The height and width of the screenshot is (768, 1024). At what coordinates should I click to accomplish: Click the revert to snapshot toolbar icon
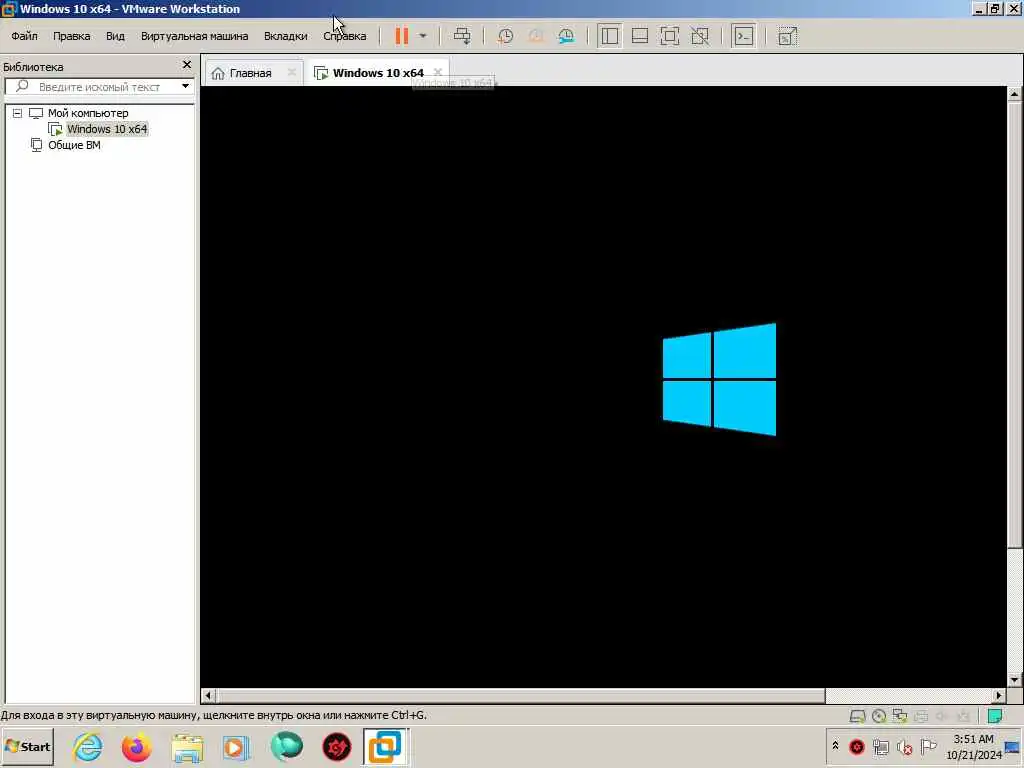(536, 36)
